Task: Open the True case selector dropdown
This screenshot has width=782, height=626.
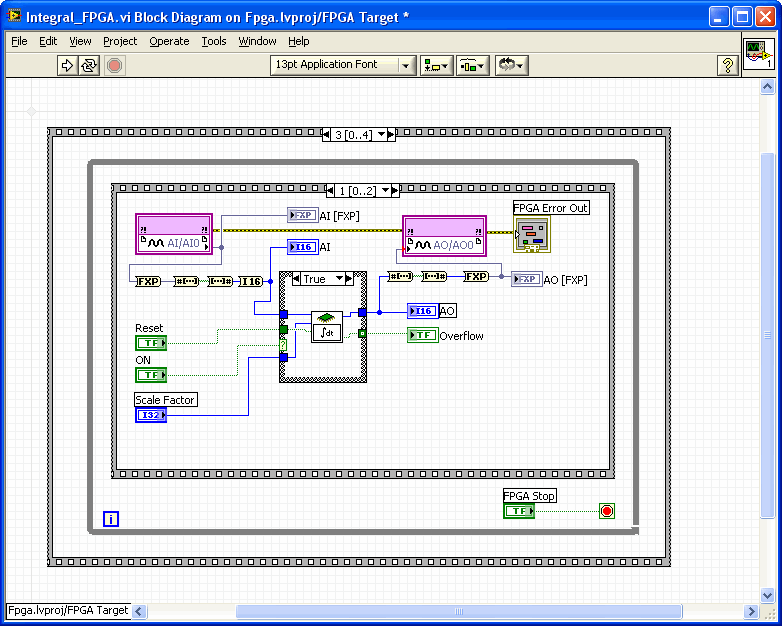Action: point(340,279)
